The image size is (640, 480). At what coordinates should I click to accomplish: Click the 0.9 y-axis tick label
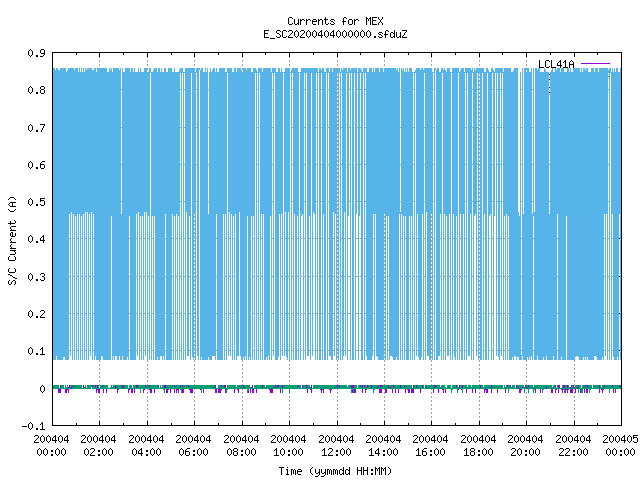[x=36, y=53]
